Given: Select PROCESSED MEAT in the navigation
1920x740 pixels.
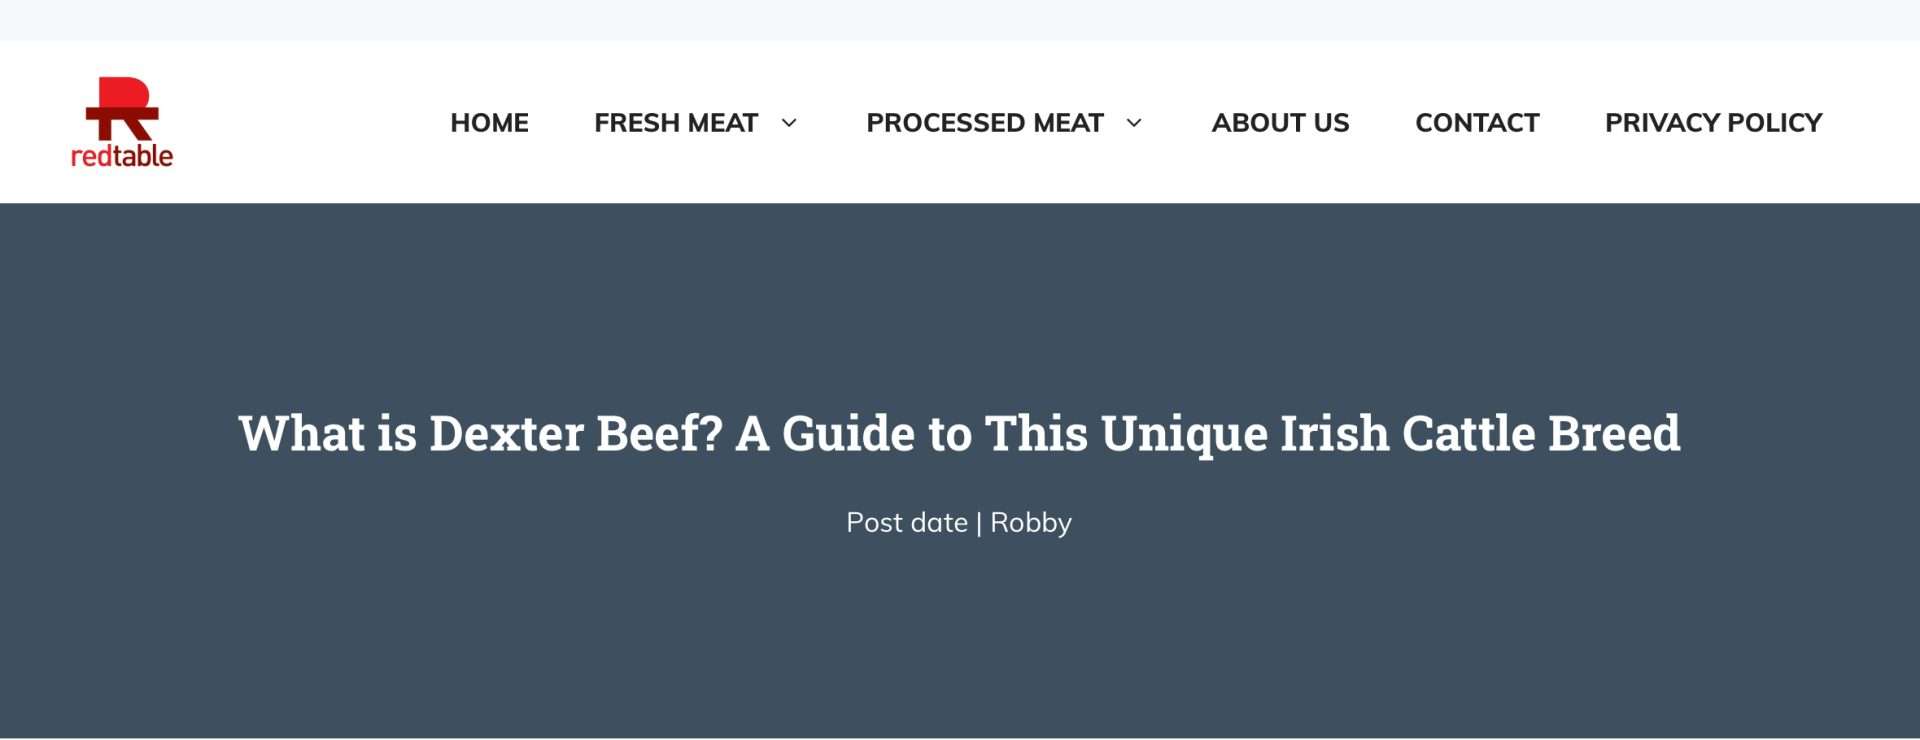Looking at the screenshot, I should [985, 124].
